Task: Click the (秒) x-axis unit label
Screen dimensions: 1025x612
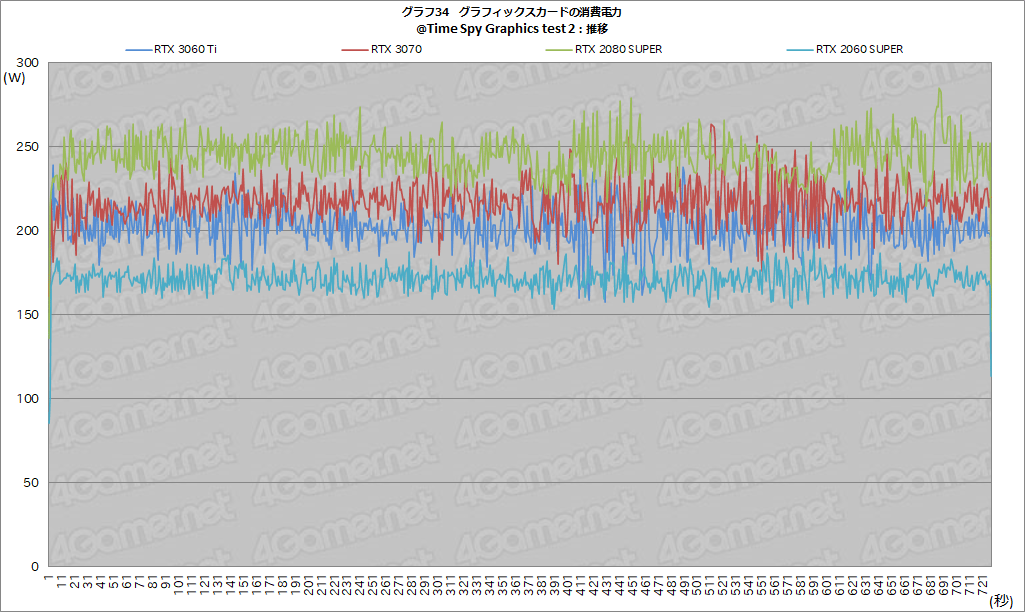Action: (x=1001, y=600)
